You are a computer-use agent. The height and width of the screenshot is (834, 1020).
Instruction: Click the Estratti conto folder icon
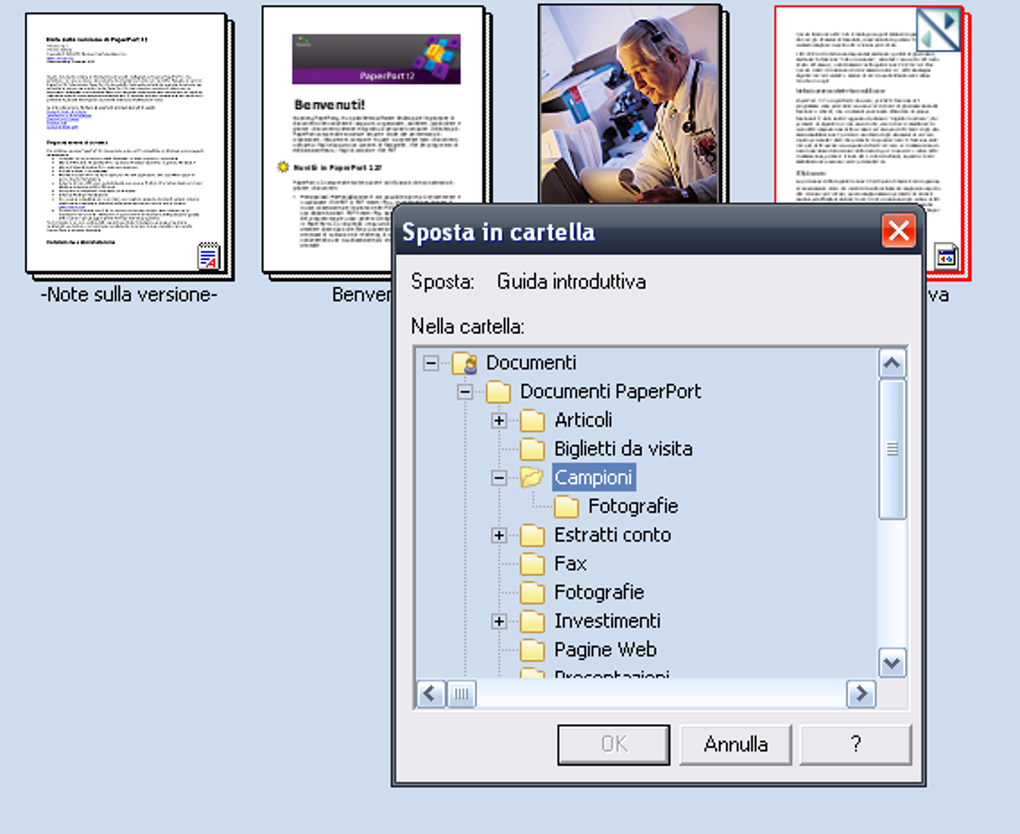(532, 535)
